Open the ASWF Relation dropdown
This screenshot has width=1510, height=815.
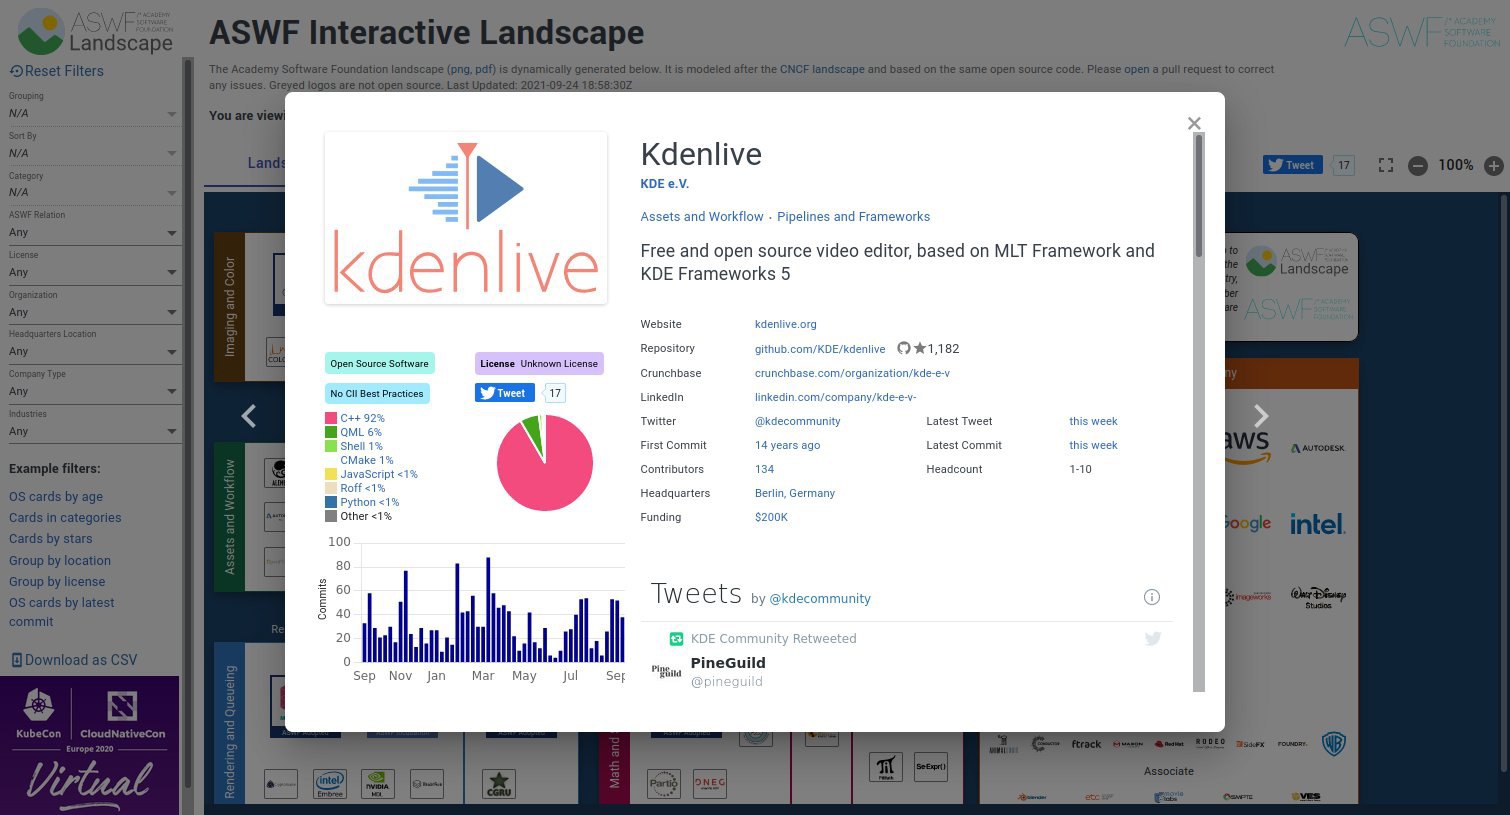93,232
